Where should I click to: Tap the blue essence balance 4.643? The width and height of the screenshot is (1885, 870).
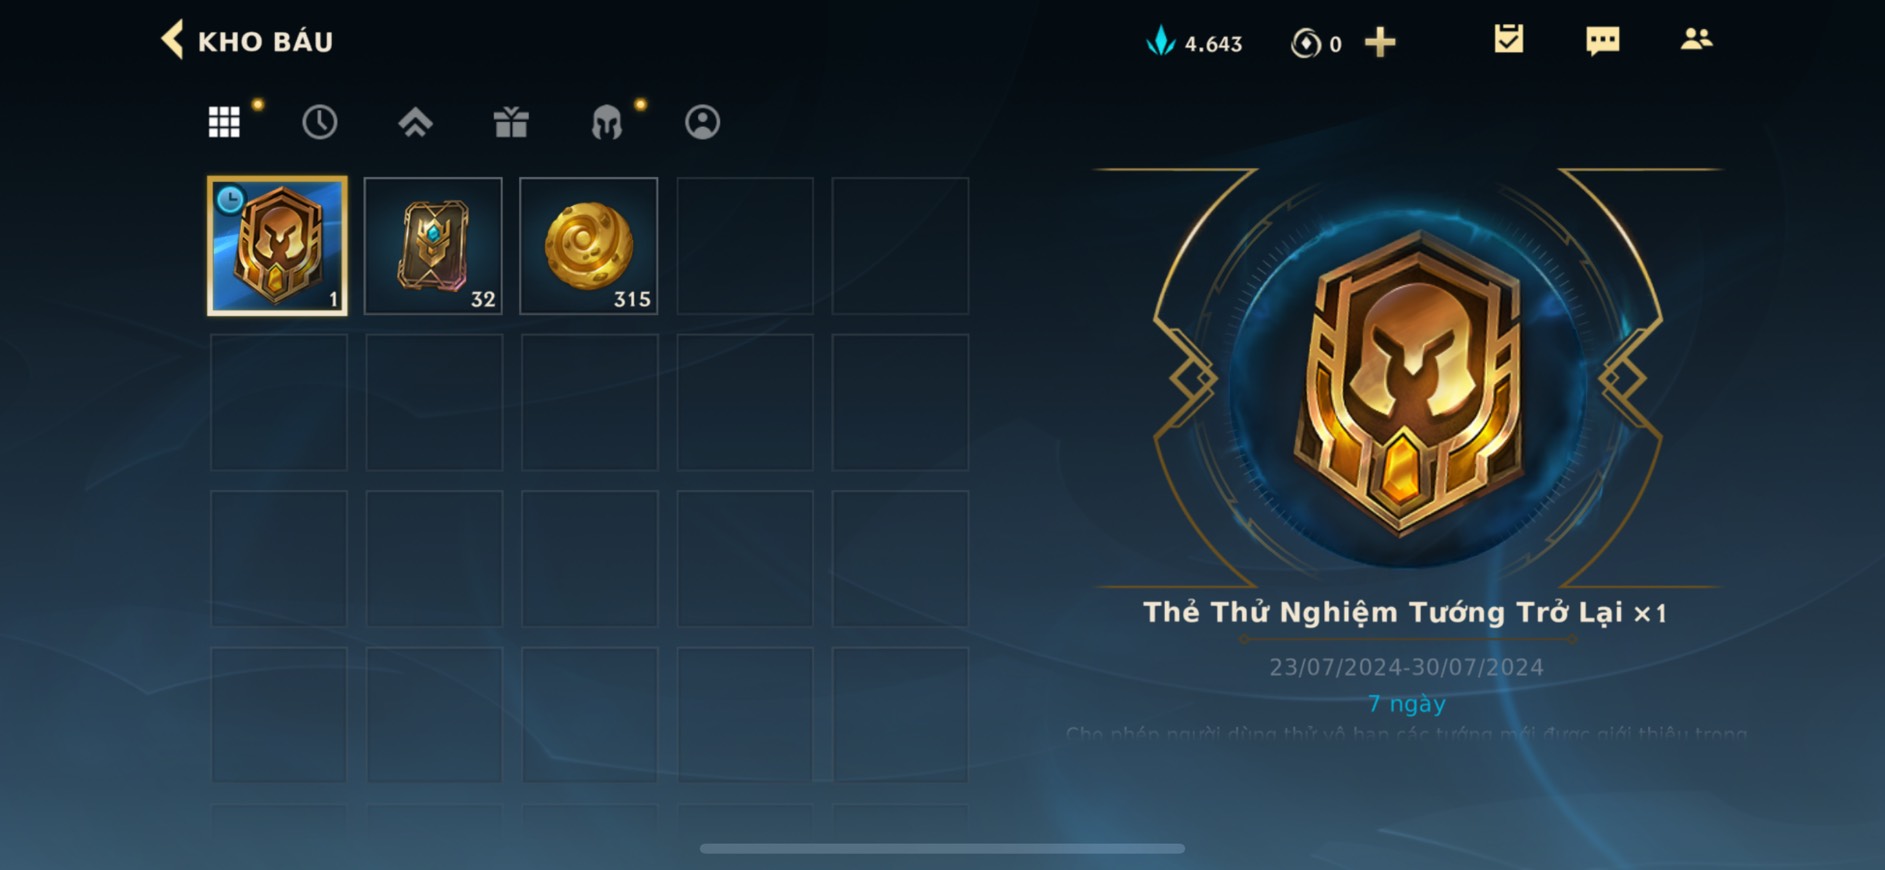(x=1194, y=43)
